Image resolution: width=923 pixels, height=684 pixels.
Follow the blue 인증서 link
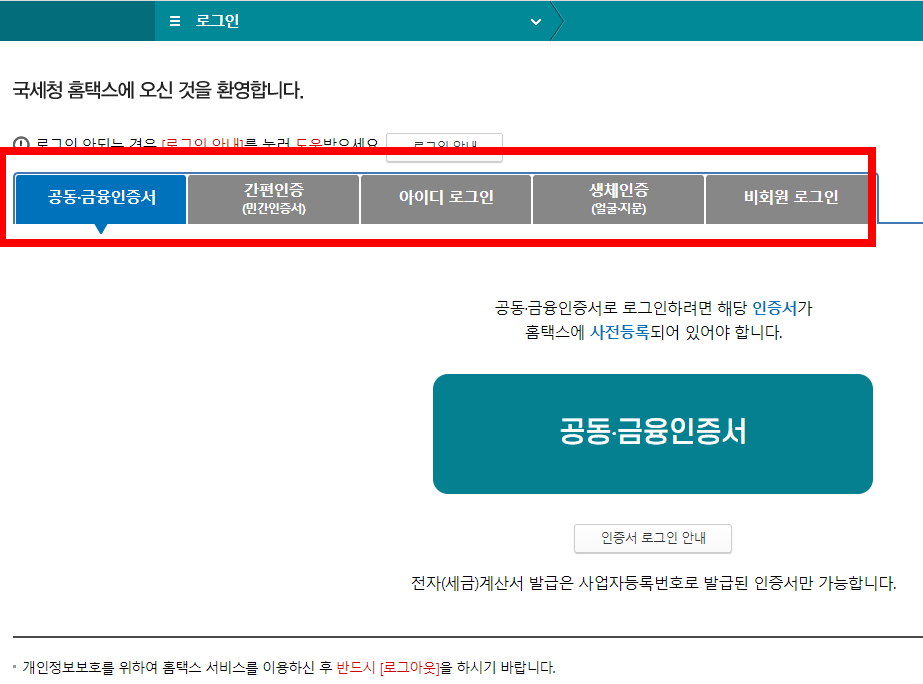774,308
